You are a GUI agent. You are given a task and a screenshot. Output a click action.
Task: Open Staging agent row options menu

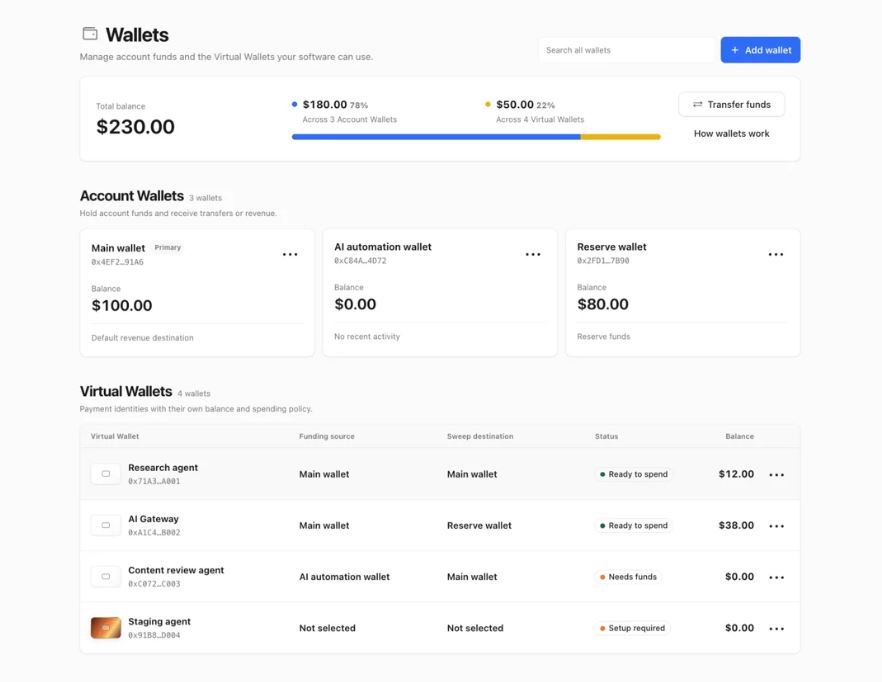tap(776, 628)
